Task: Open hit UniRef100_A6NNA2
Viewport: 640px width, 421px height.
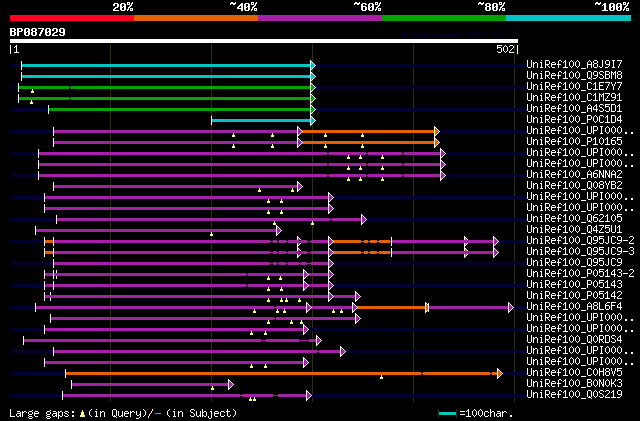Action: [x=574, y=174]
